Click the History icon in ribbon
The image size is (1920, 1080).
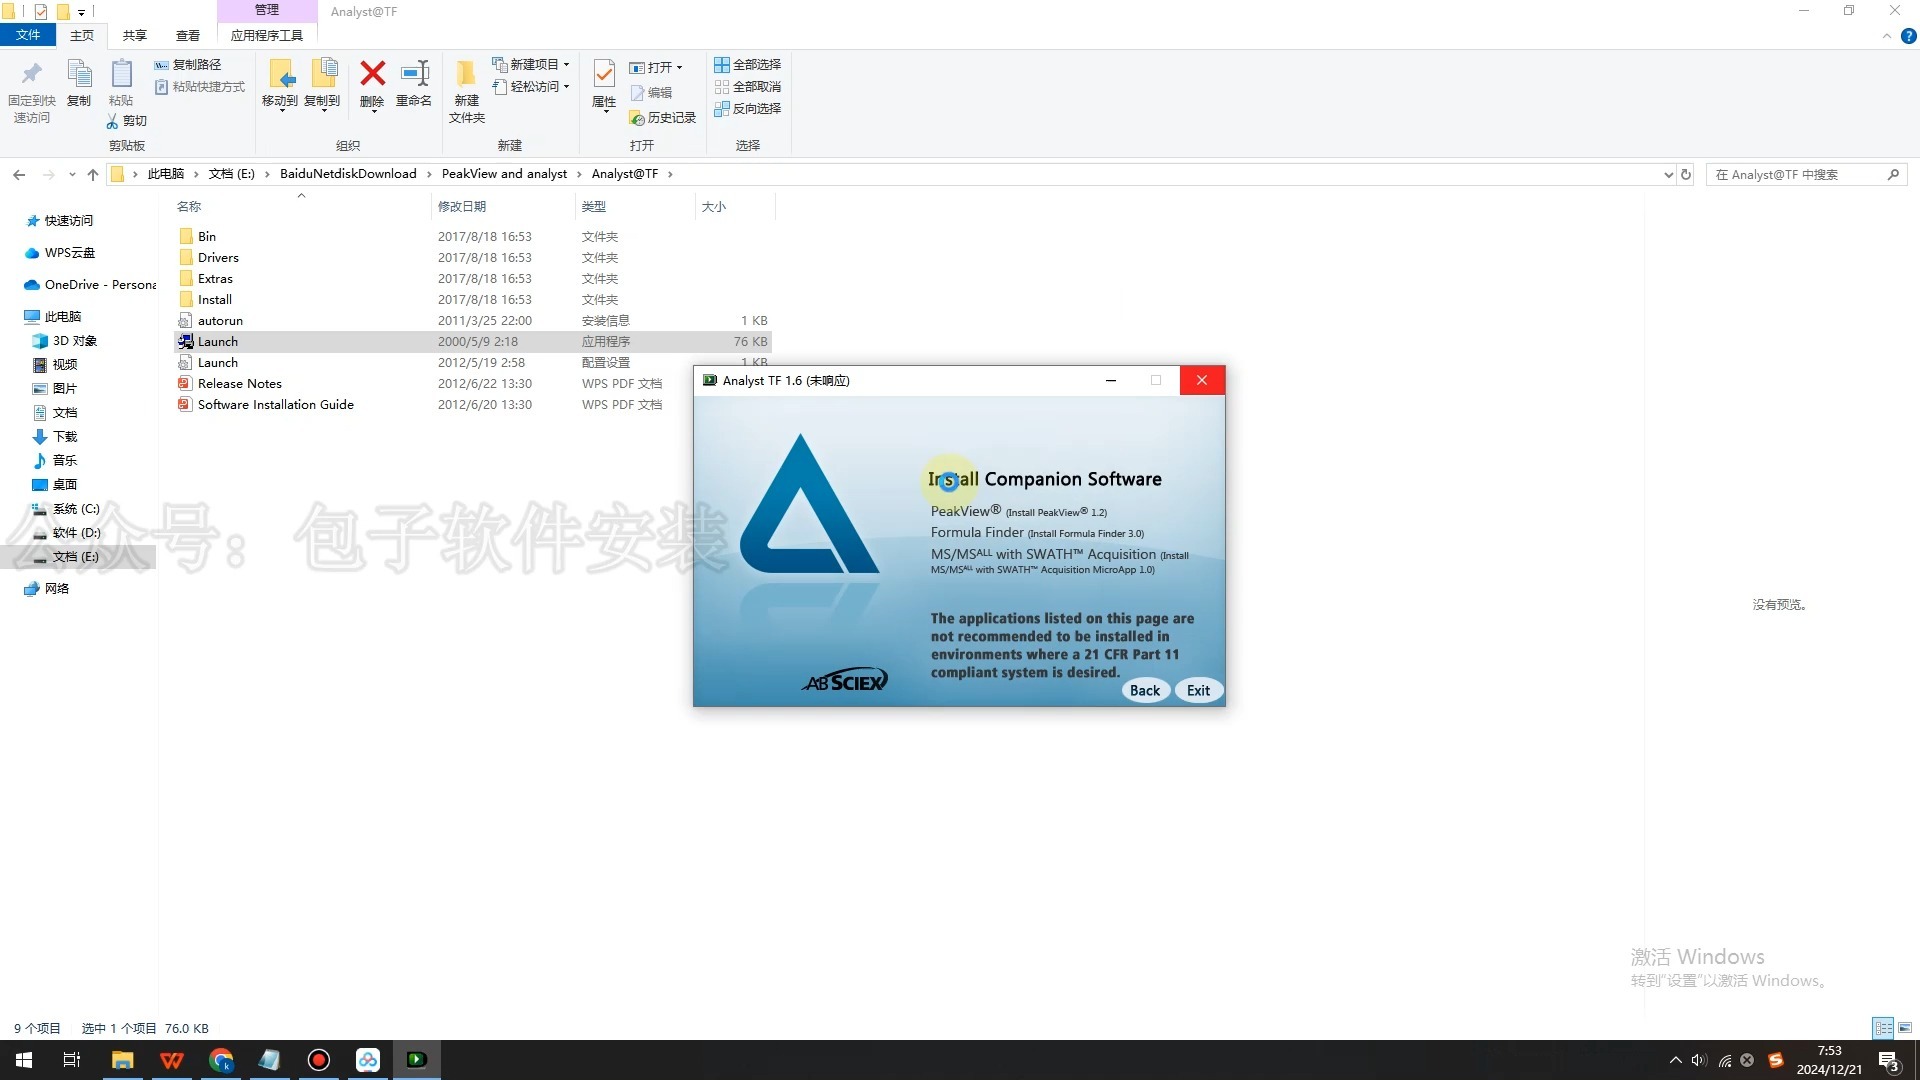click(x=637, y=118)
